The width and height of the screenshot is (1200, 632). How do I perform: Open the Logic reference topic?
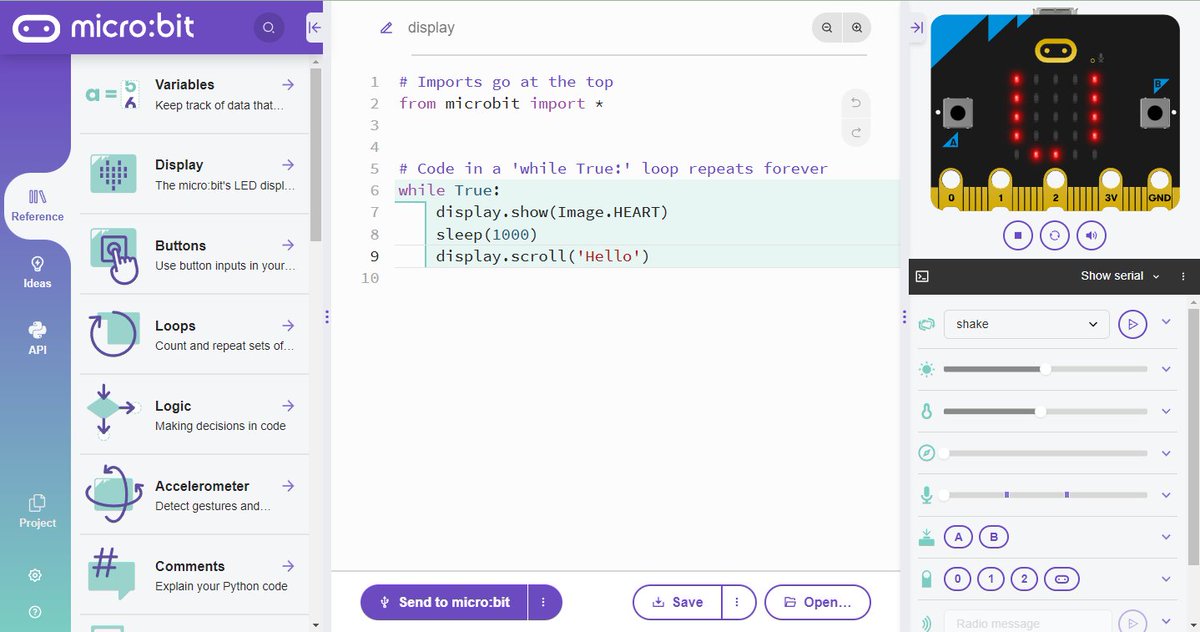194,414
